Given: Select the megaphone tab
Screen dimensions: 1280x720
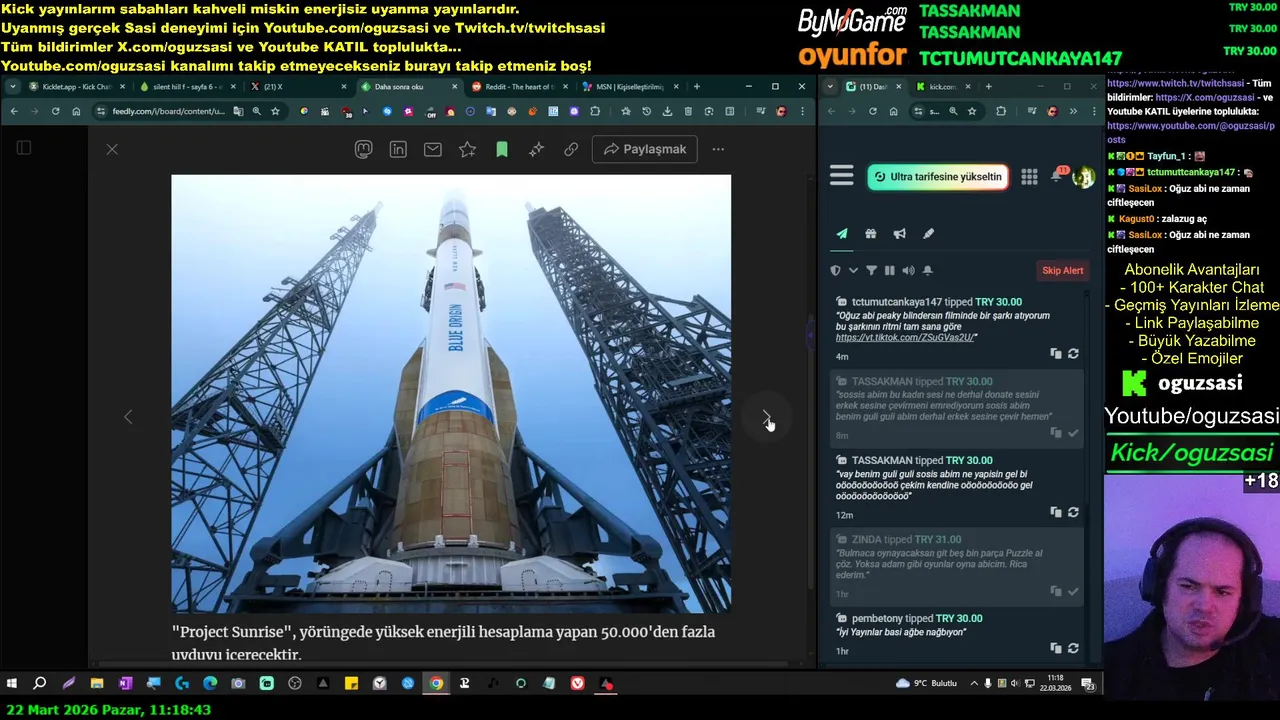Looking at the screenshot, I should coord(899,233).
